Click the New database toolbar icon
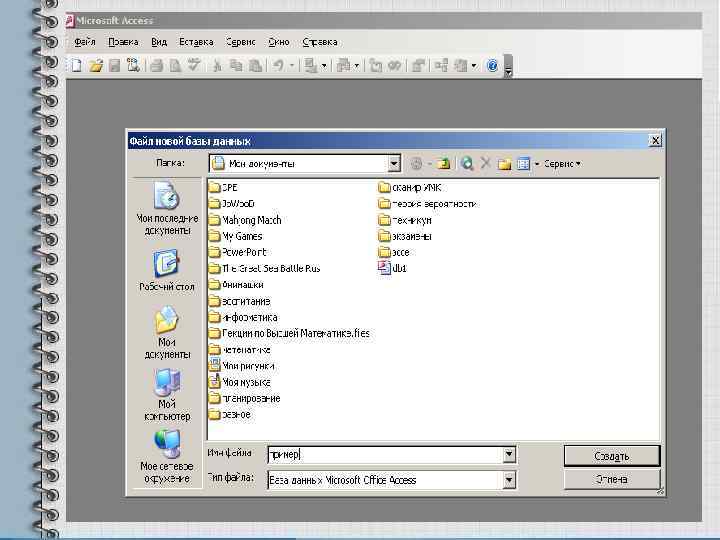 [76, 66]
